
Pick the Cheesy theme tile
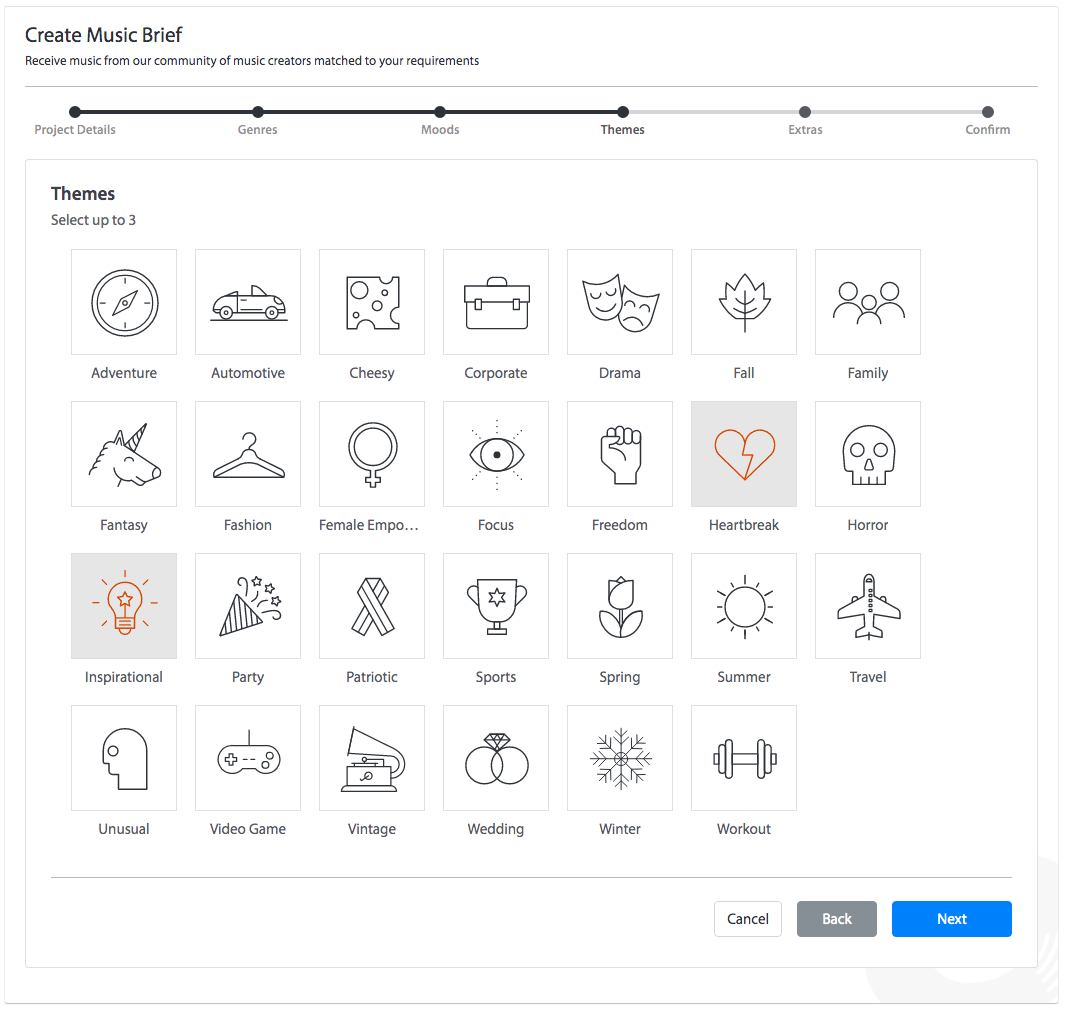coord(372,302)
